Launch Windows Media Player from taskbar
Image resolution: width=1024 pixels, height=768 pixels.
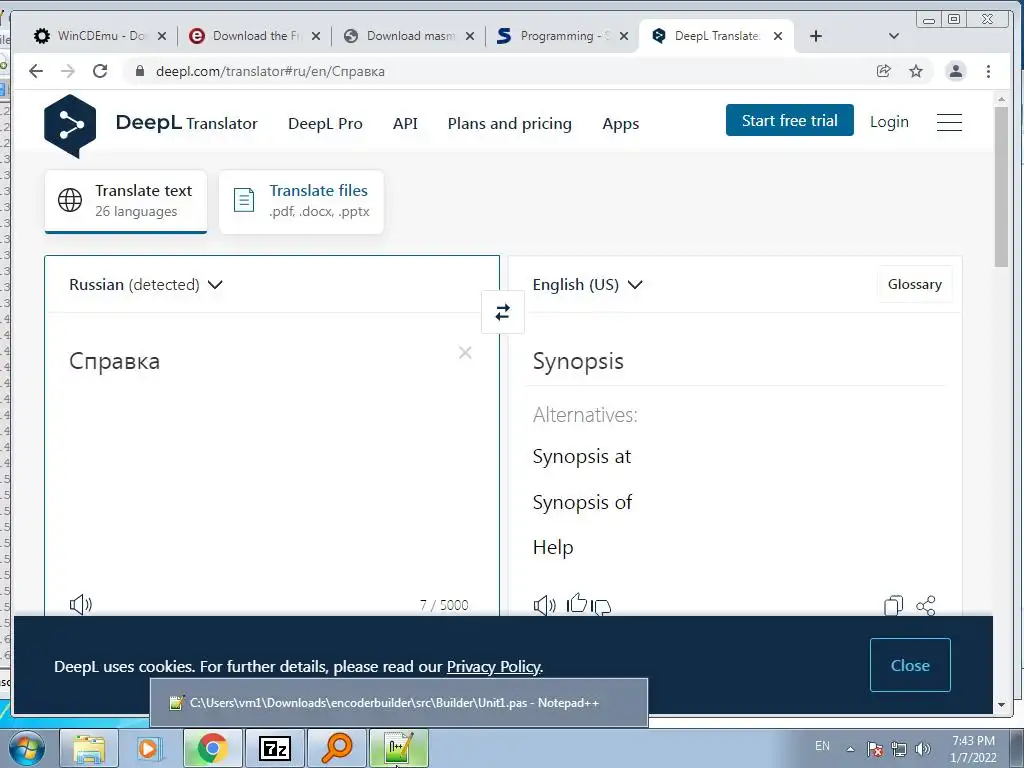[148, 748]
